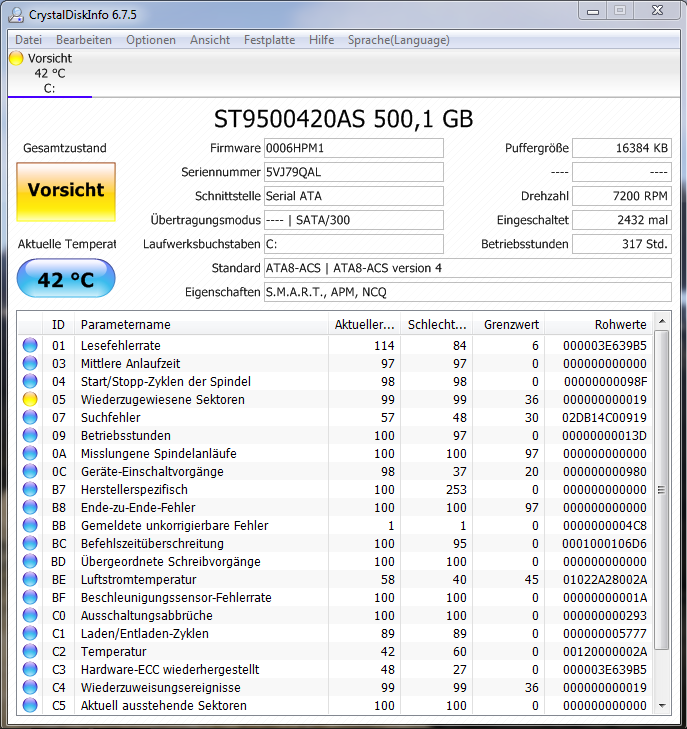Click the Gesamtzustand label
Screen dimensions: 687x729
[65, 148]
